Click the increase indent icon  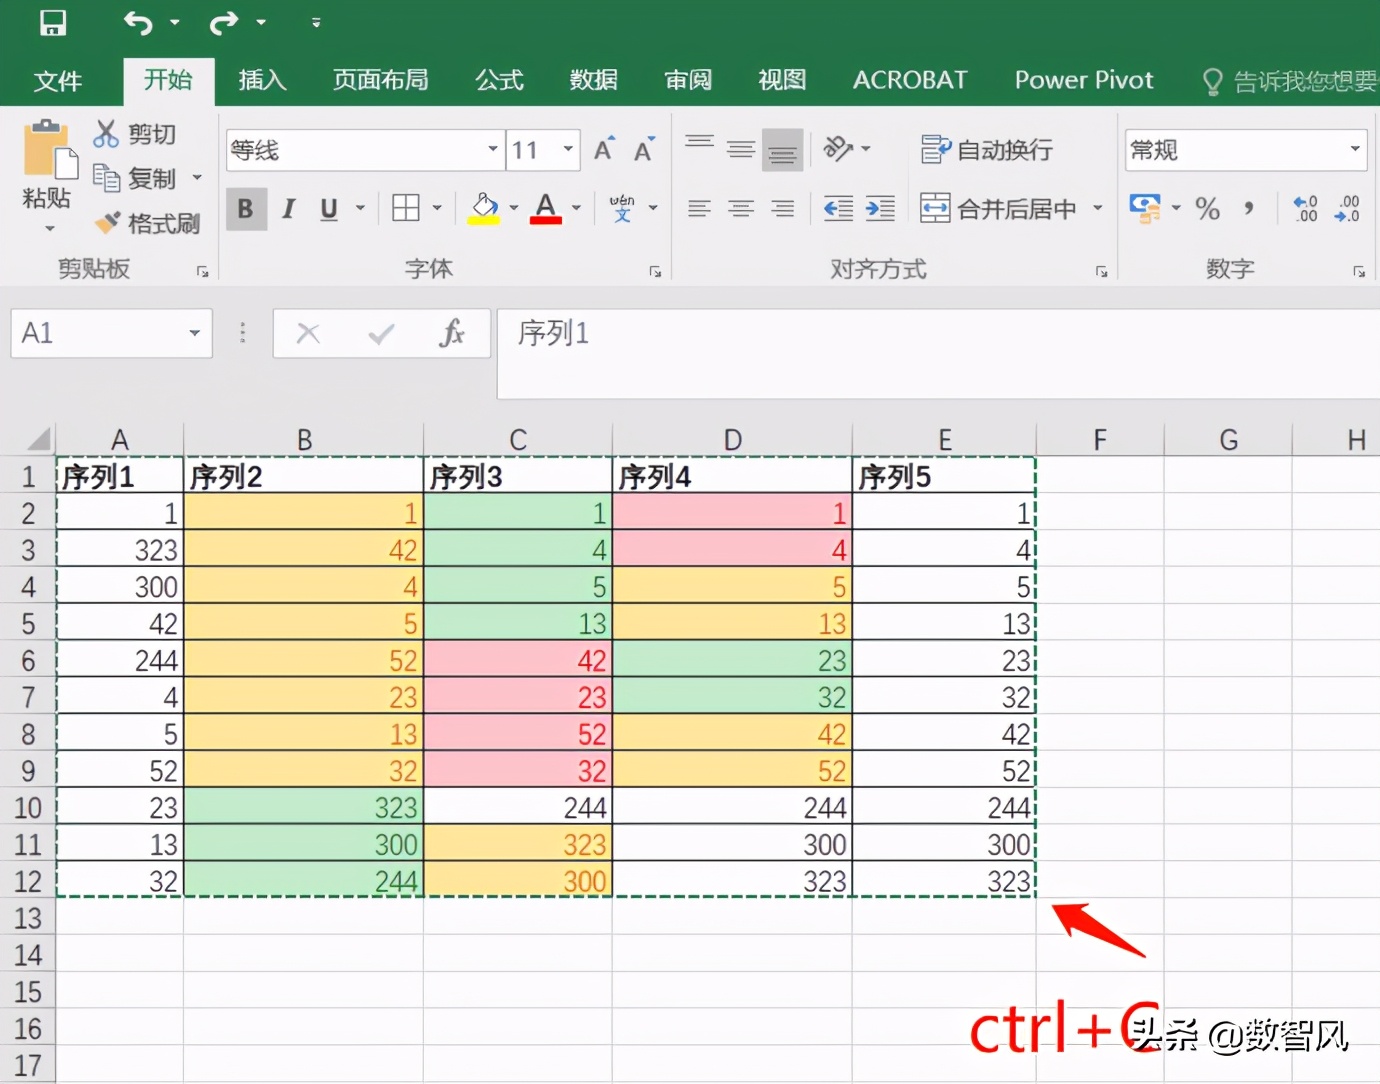point(880,208)
